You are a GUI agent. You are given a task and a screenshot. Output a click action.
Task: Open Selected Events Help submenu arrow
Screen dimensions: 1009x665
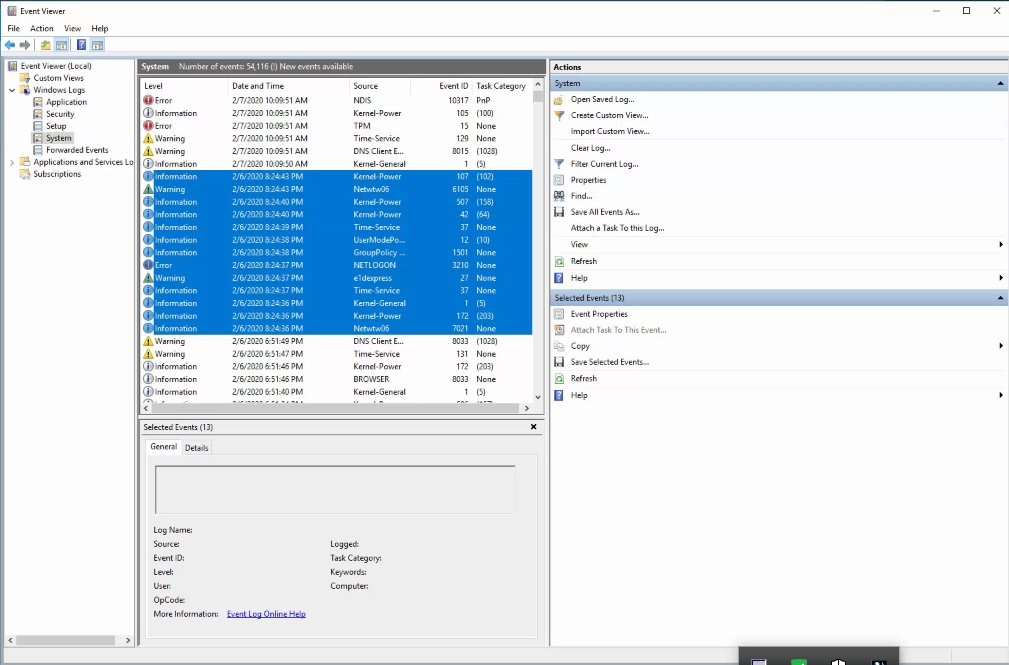(1001, 395)
